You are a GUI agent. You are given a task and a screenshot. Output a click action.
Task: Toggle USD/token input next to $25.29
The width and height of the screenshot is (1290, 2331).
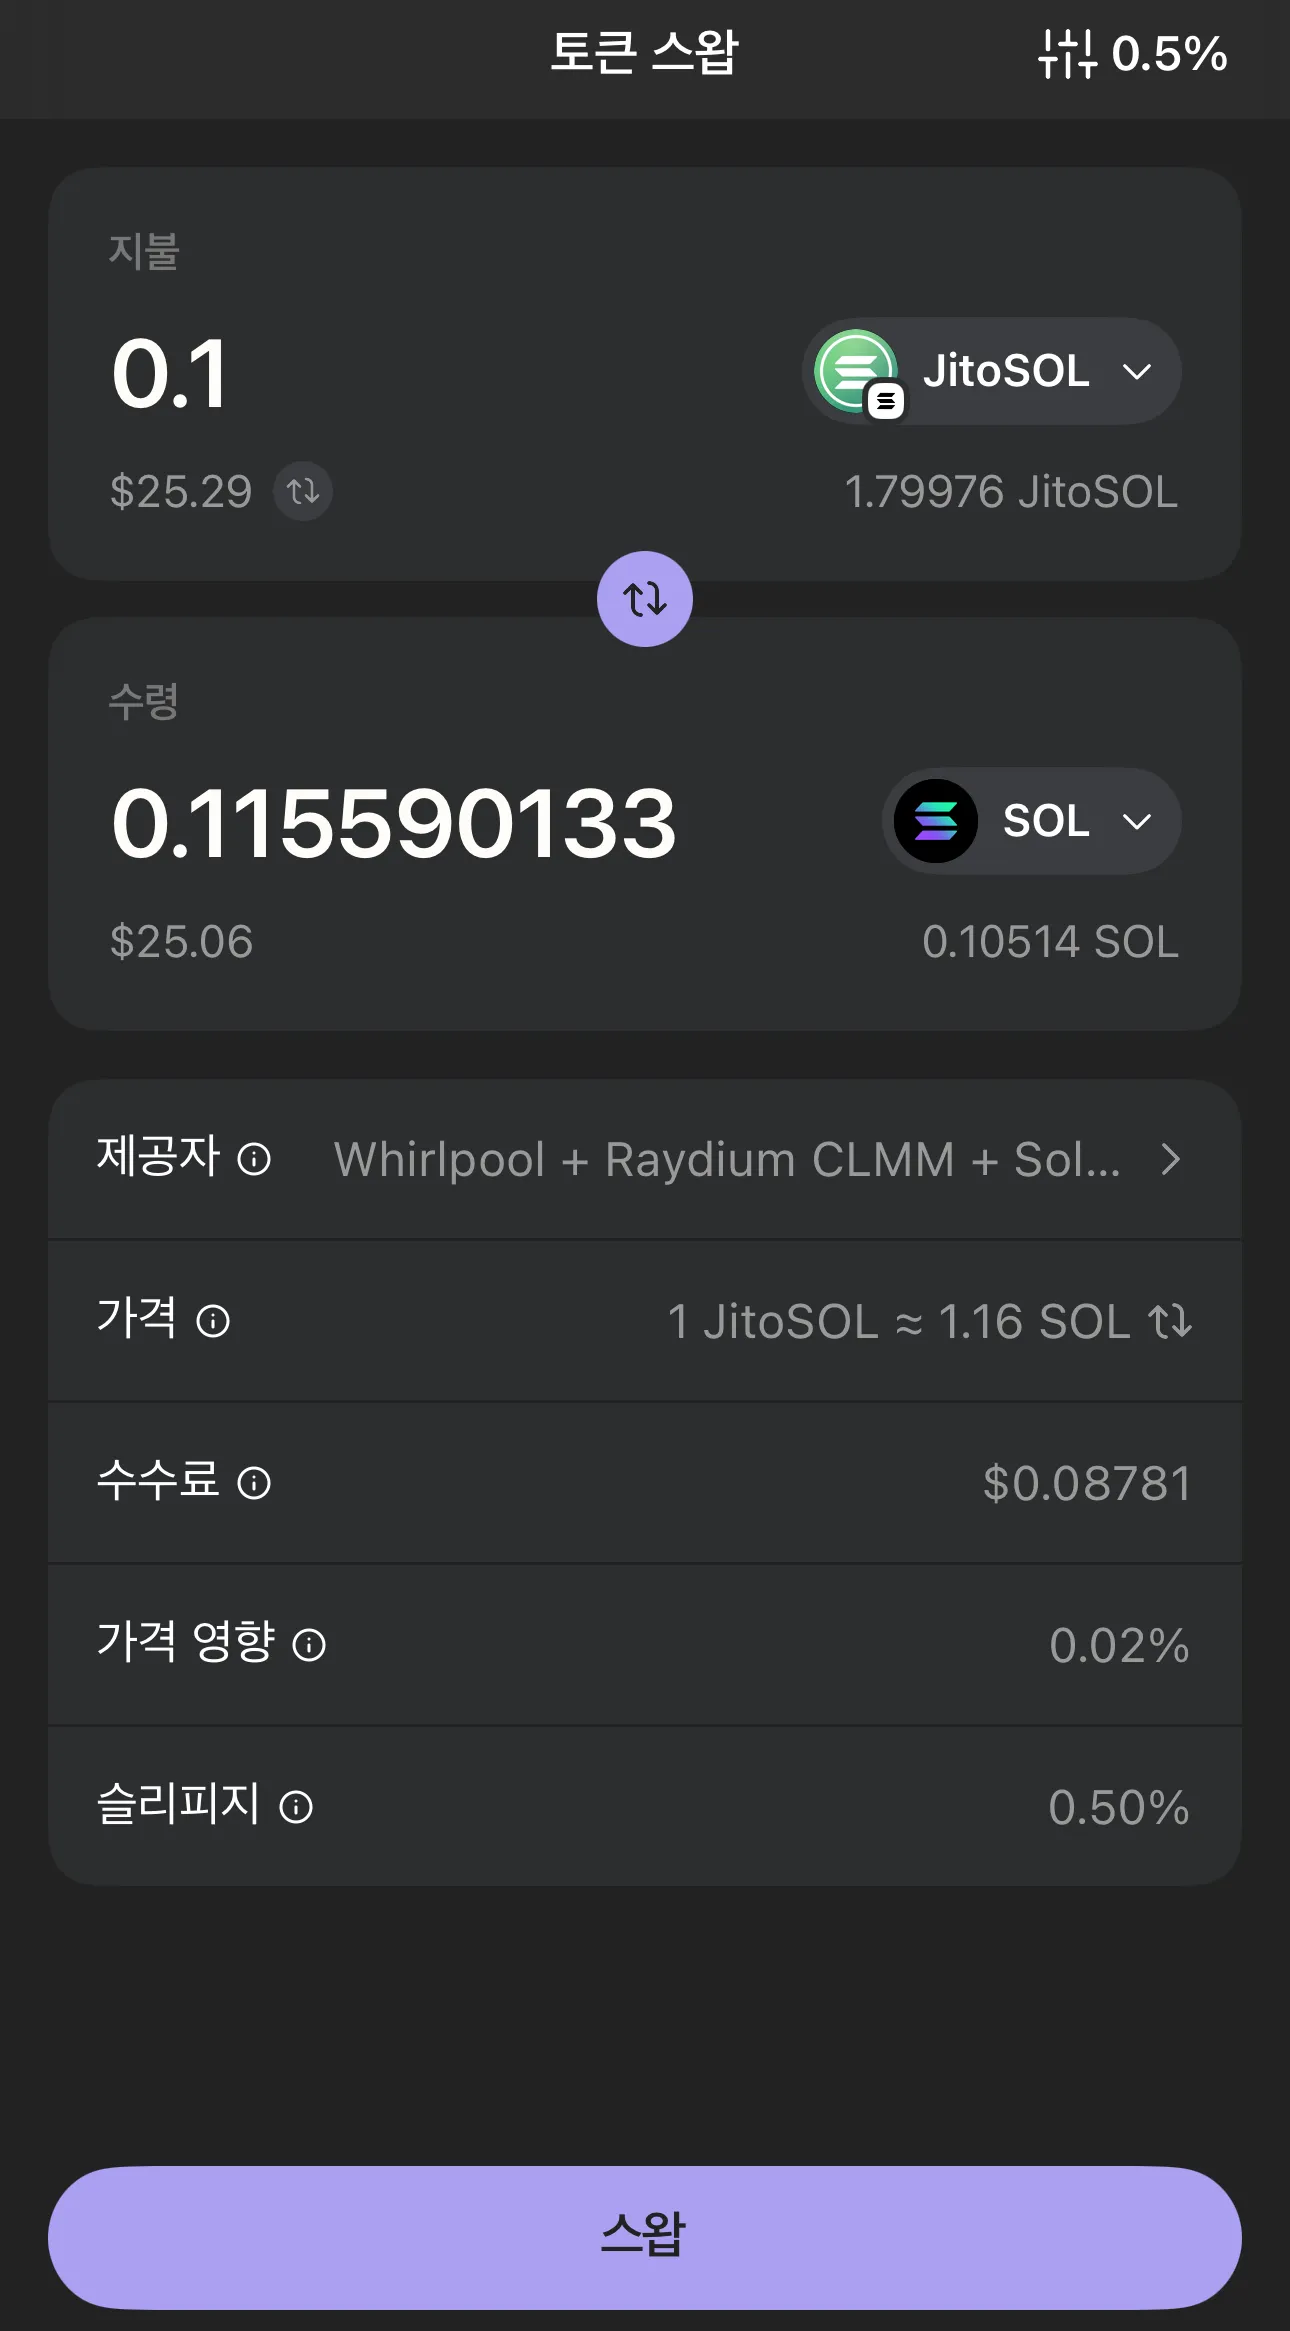303,491
